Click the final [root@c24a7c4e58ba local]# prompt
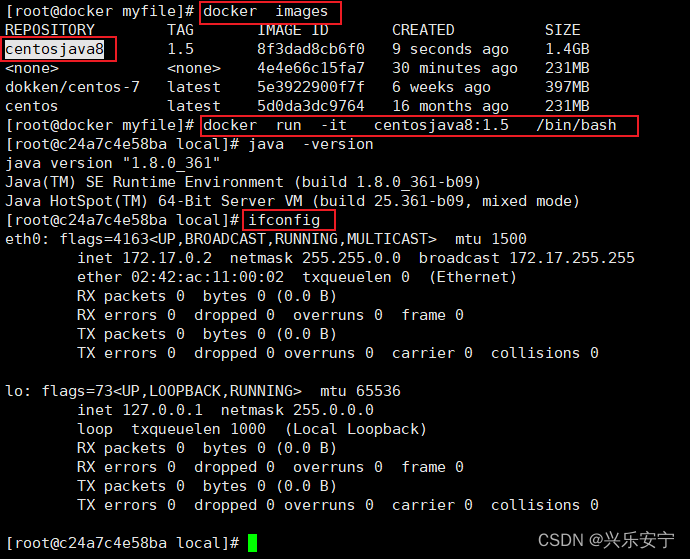This screenshot has height=559, width=690. coord(122,543)
